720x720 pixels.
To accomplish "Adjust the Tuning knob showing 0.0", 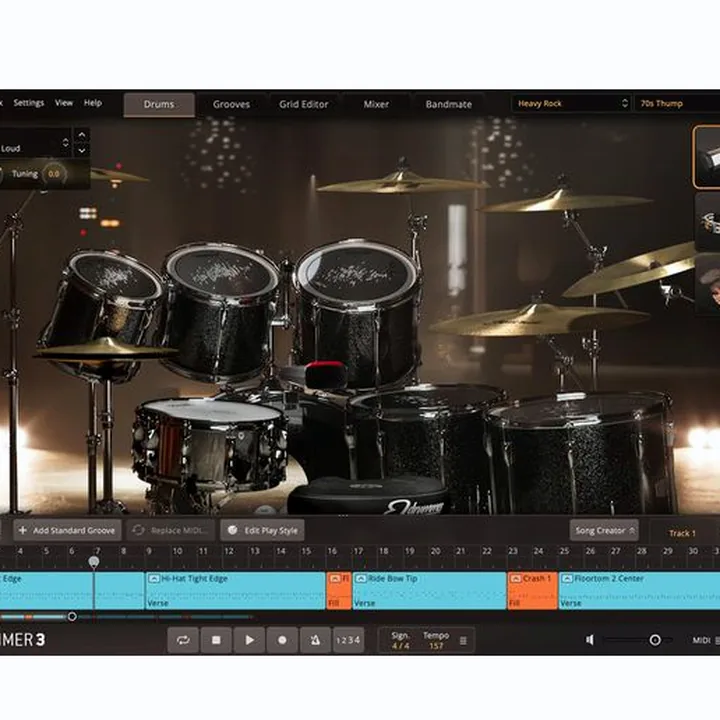I will click(54, 174).
